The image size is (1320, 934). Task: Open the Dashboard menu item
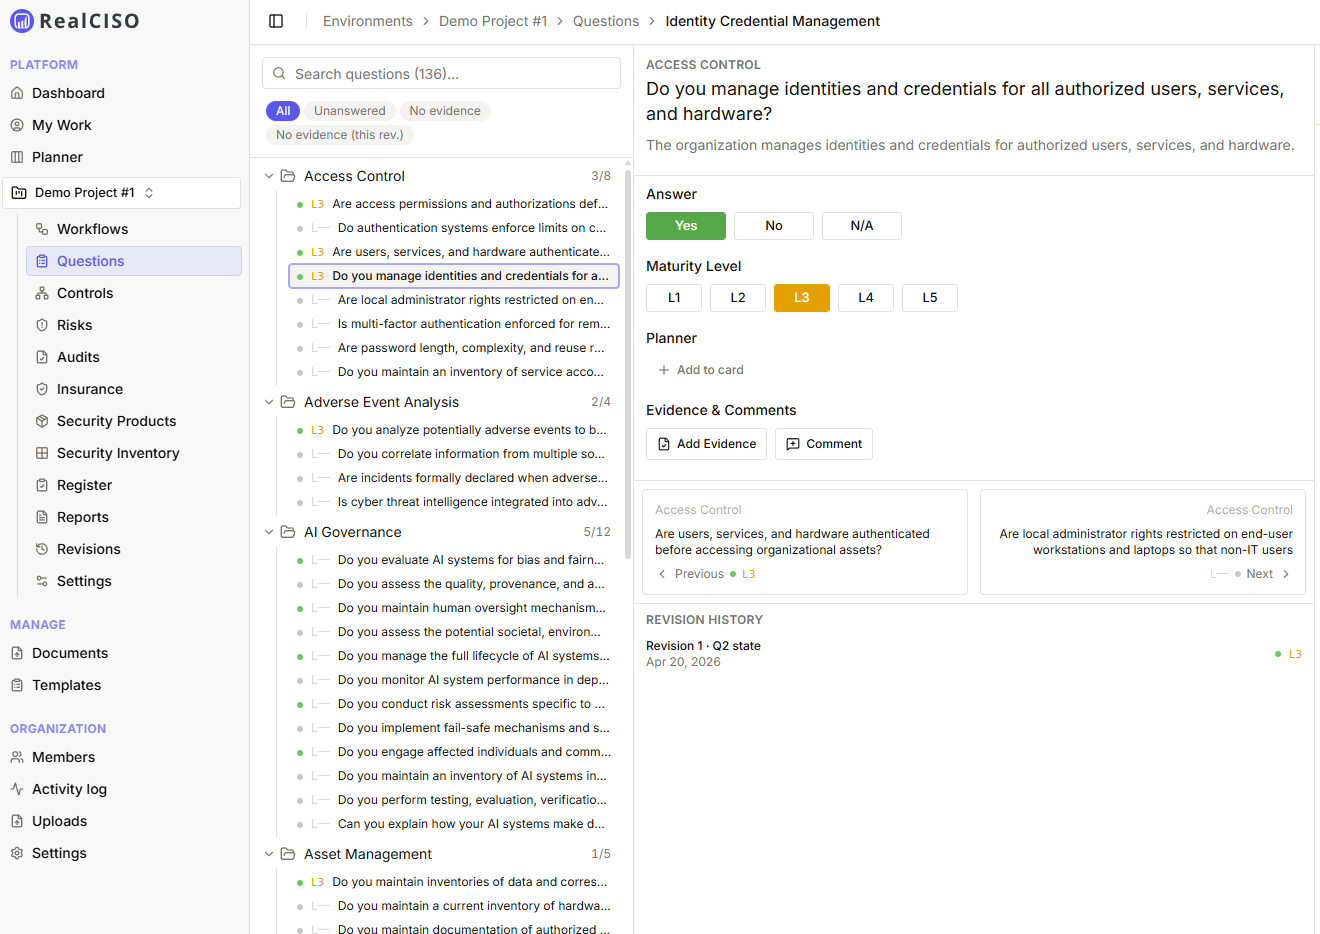point(124,93)
